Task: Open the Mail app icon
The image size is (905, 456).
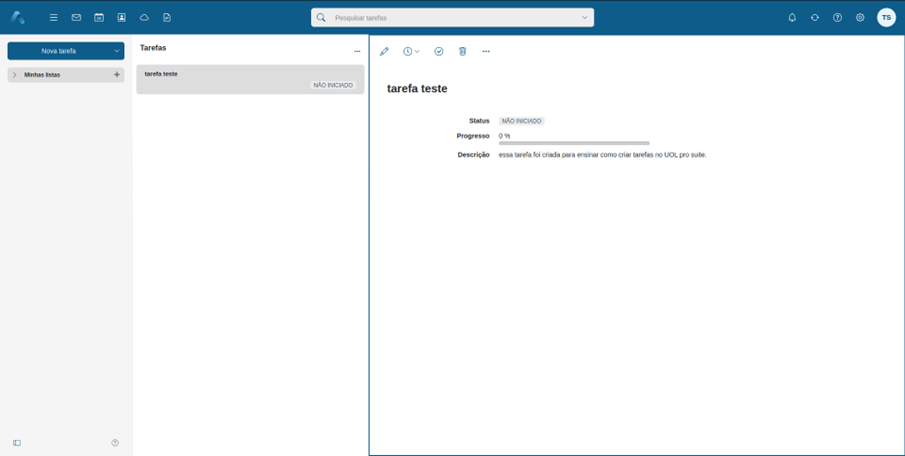Action: pos(76,18)
